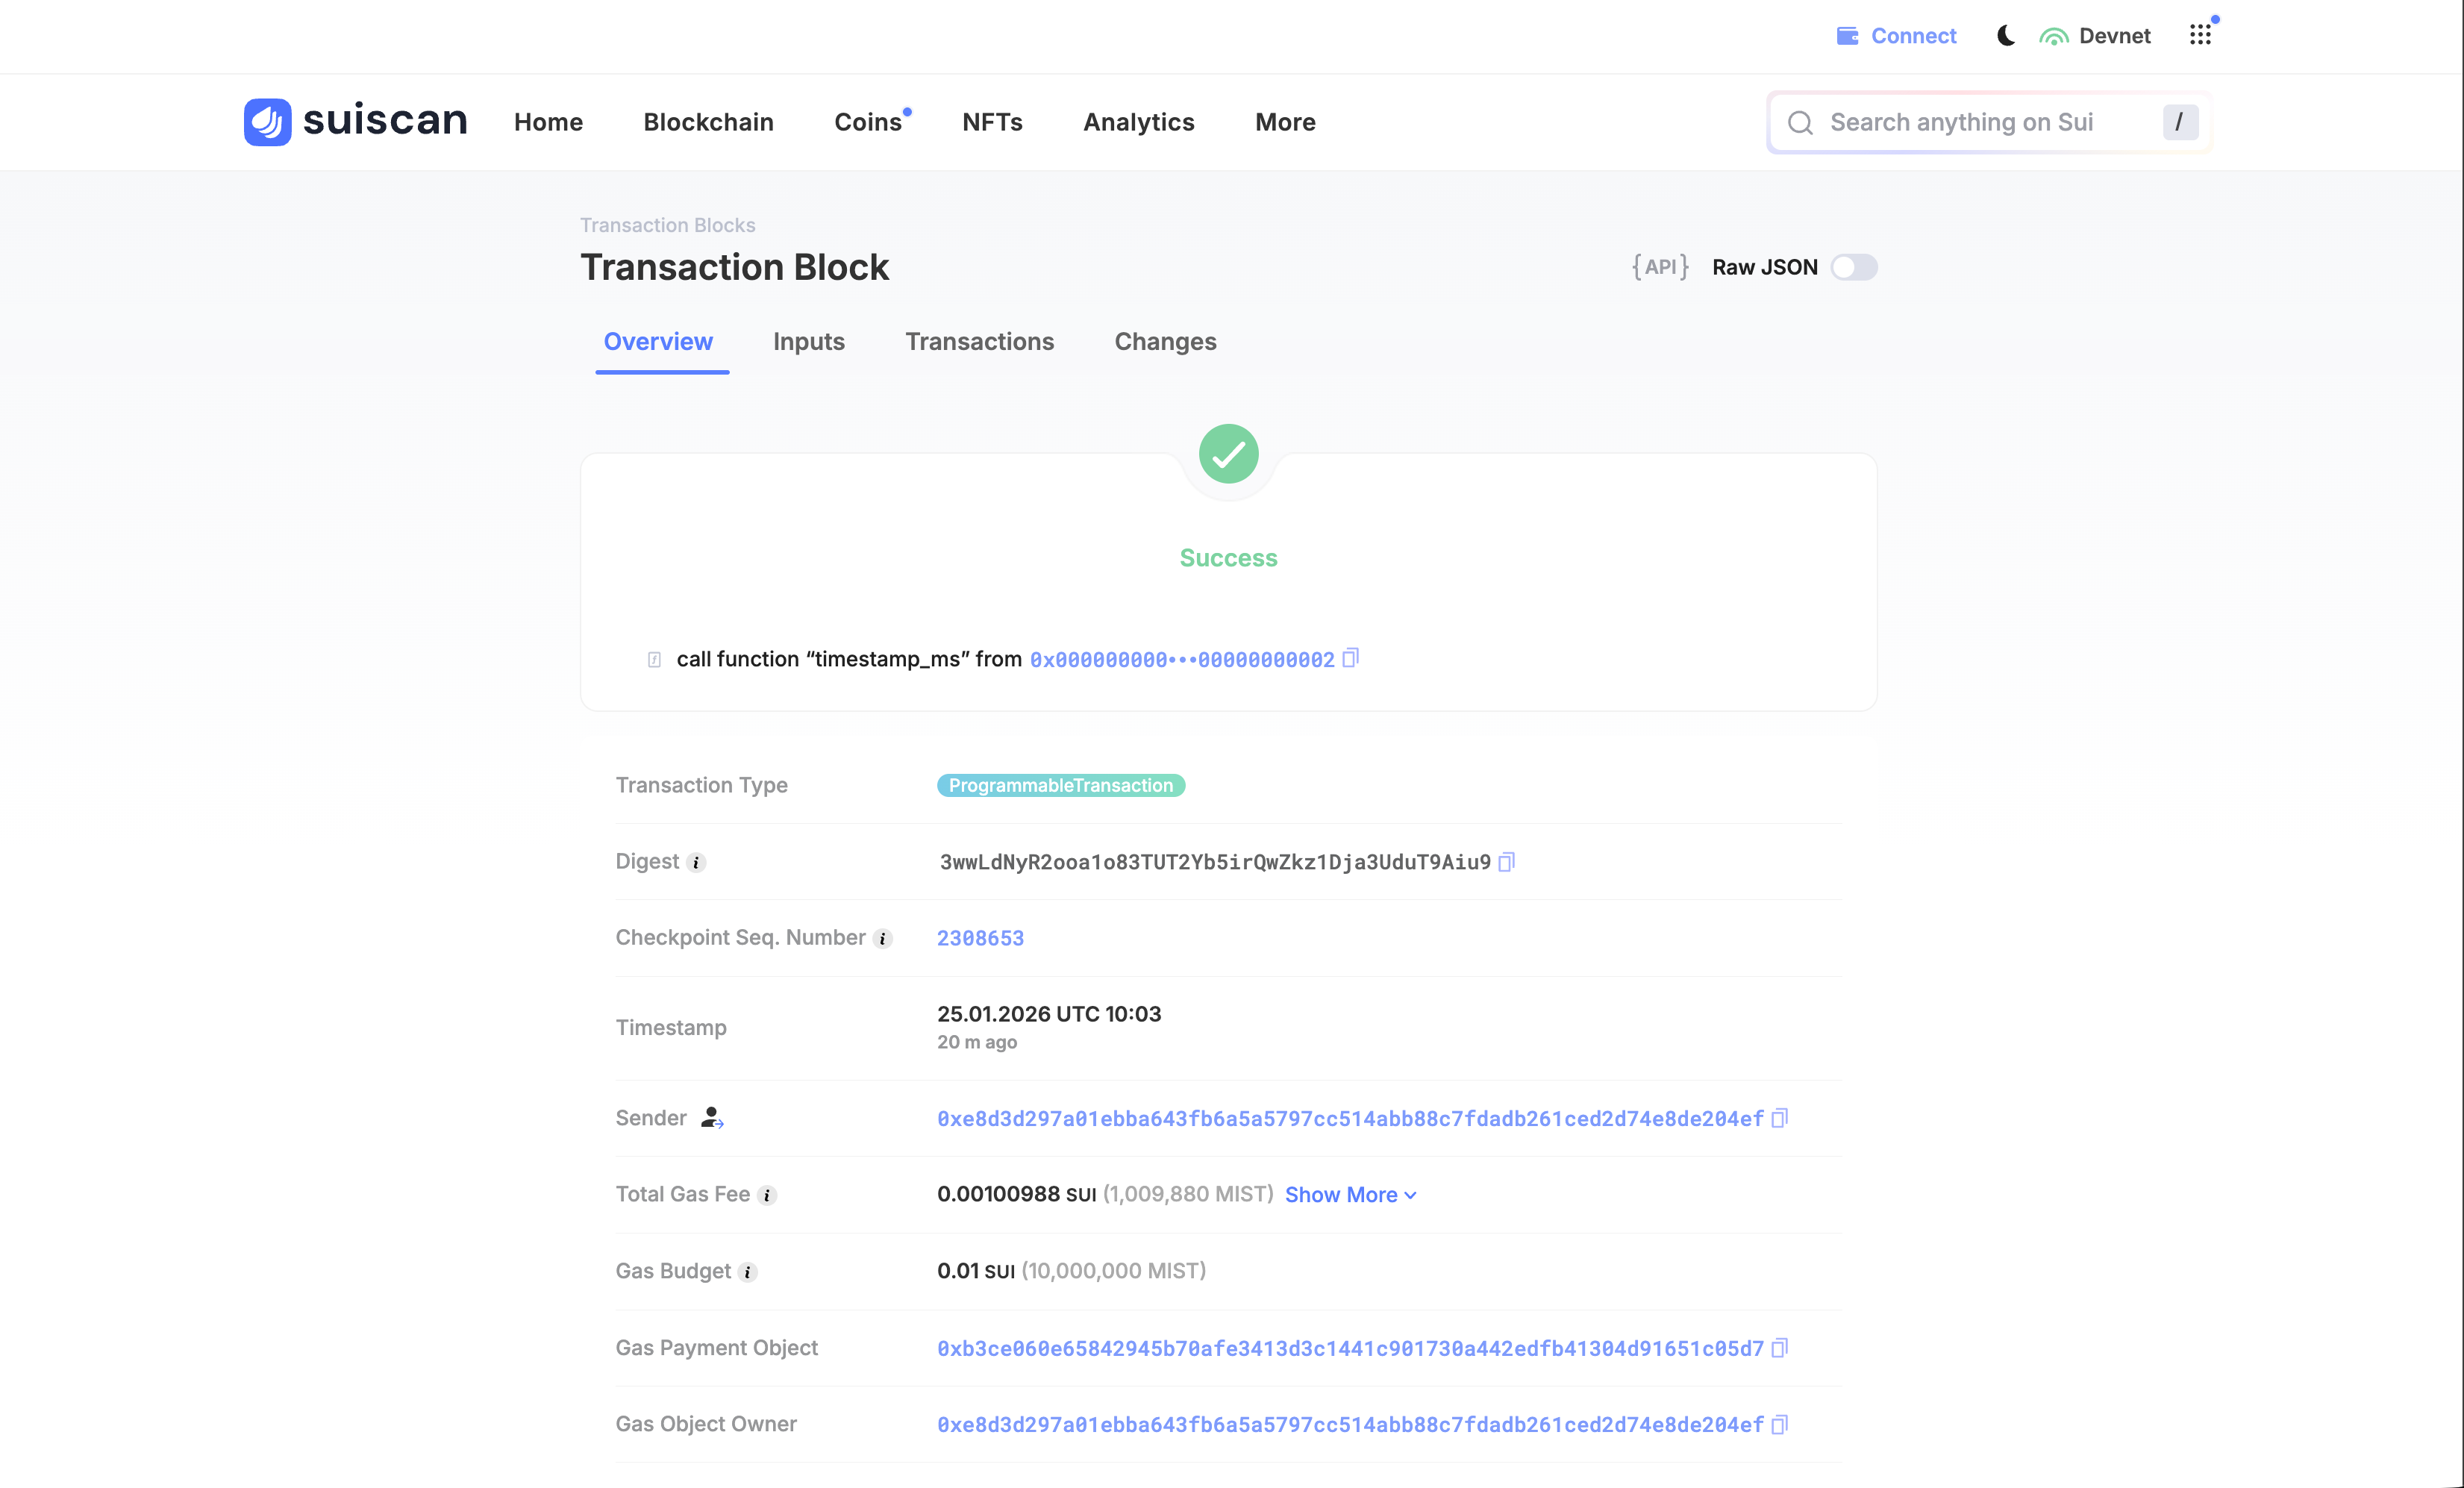Switch to the Inputs tab
The height and width of the screenshot is (1488, 2464).
(808, 341)
